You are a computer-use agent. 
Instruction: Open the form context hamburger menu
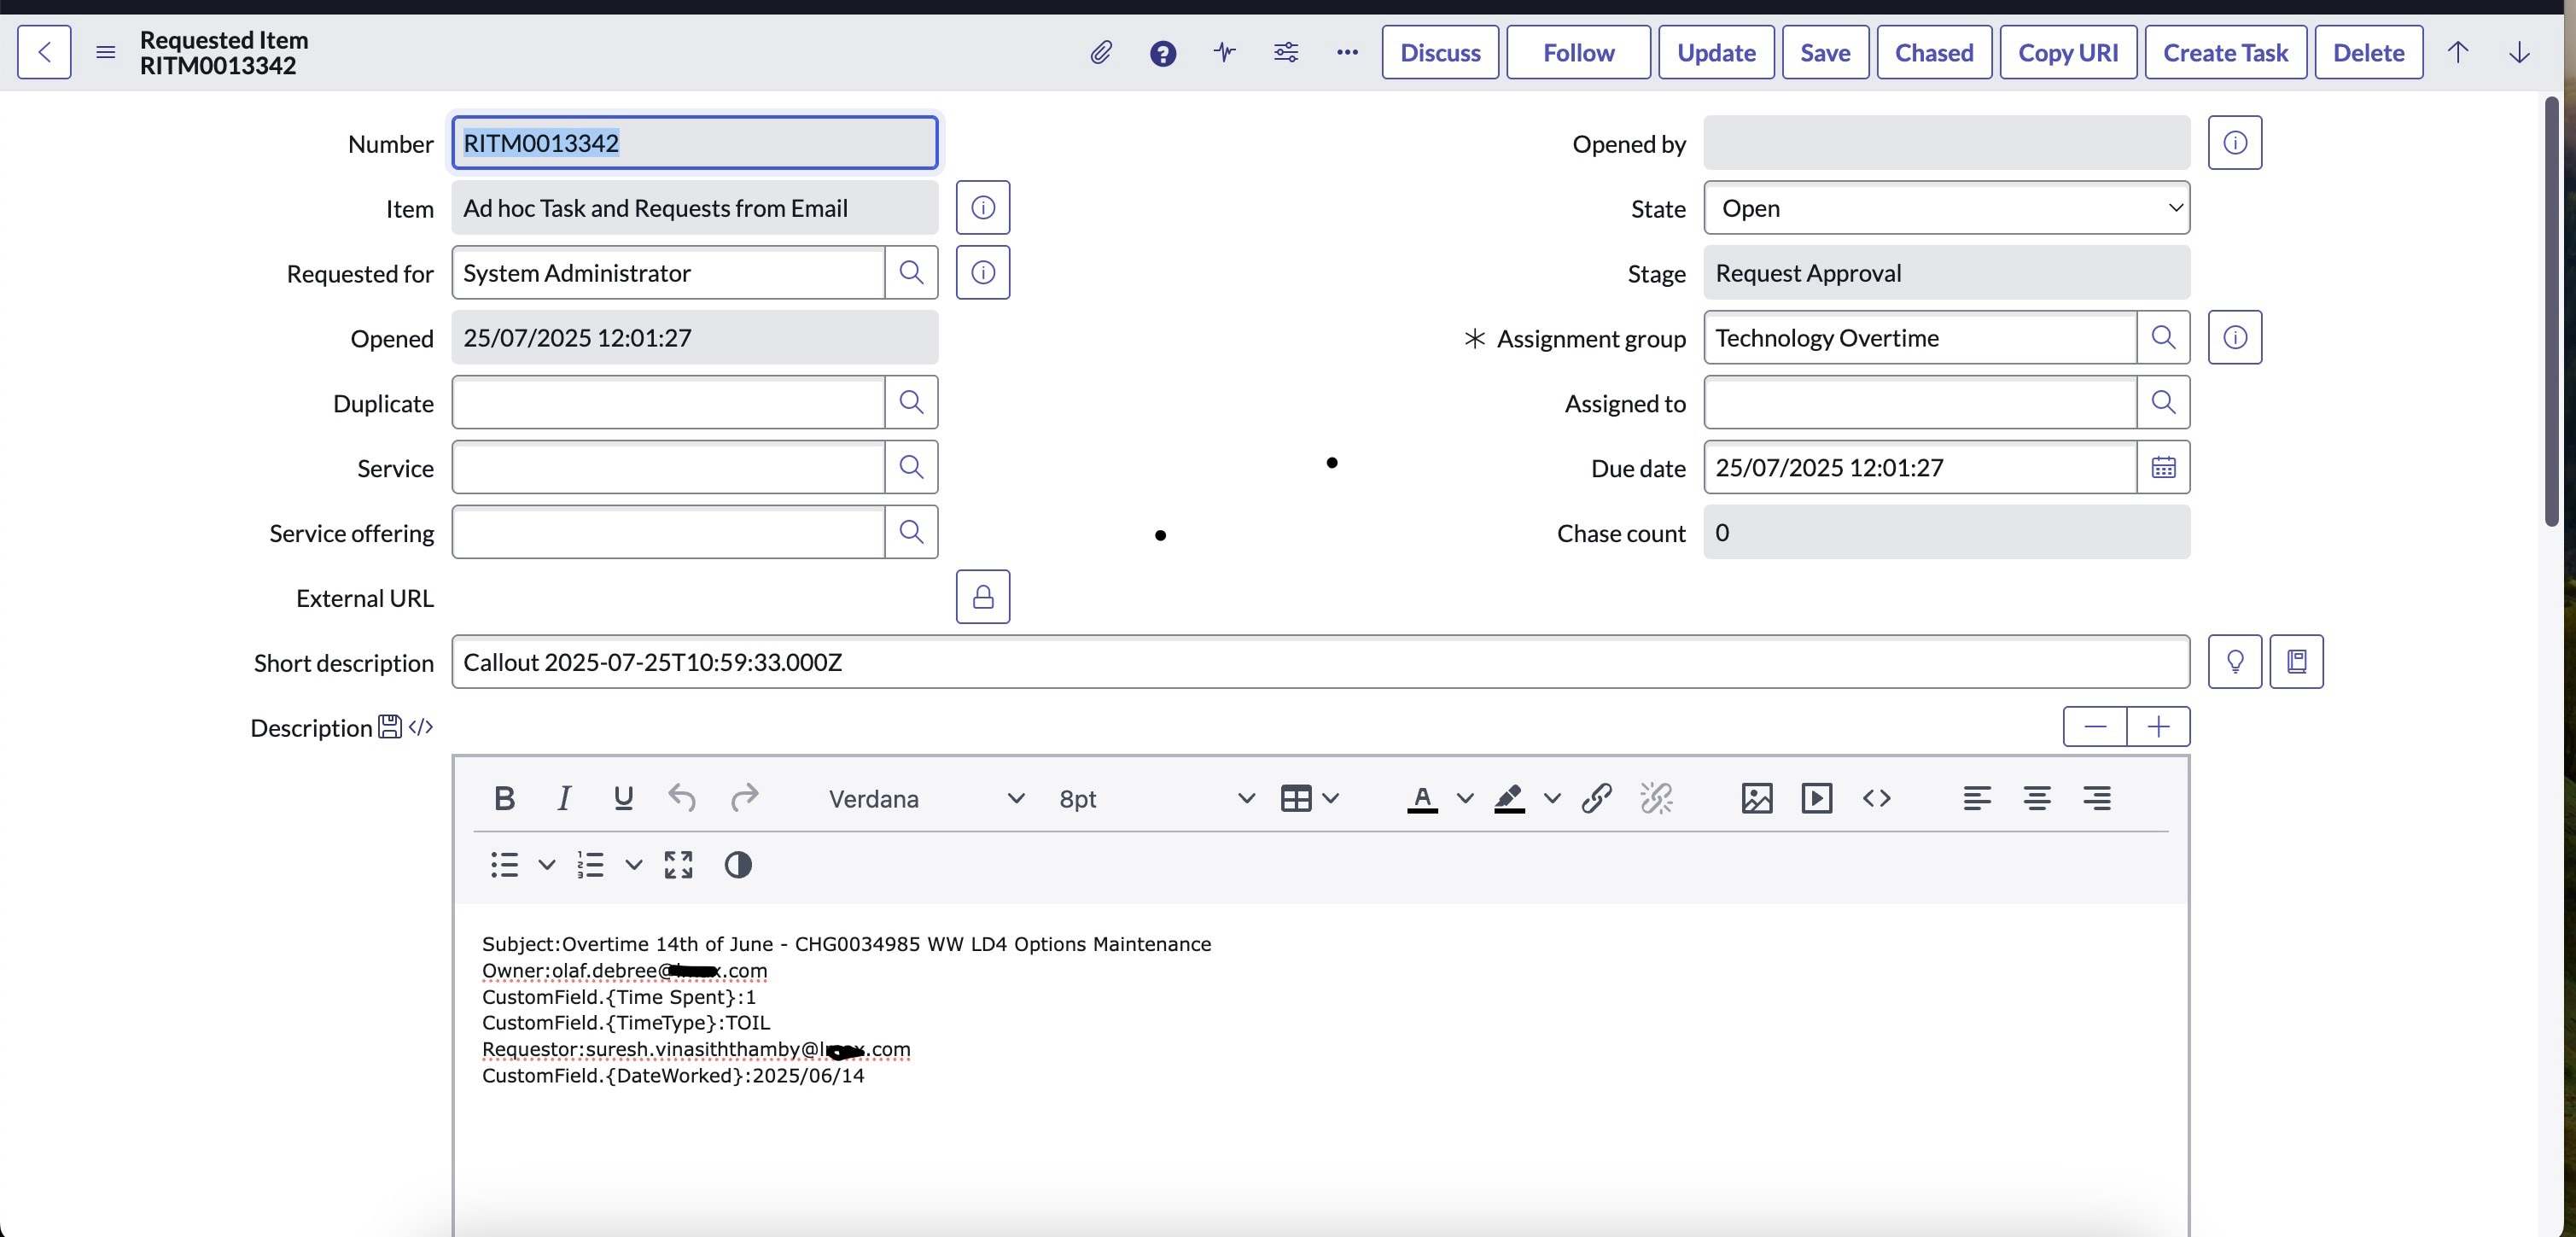[105, 52]
